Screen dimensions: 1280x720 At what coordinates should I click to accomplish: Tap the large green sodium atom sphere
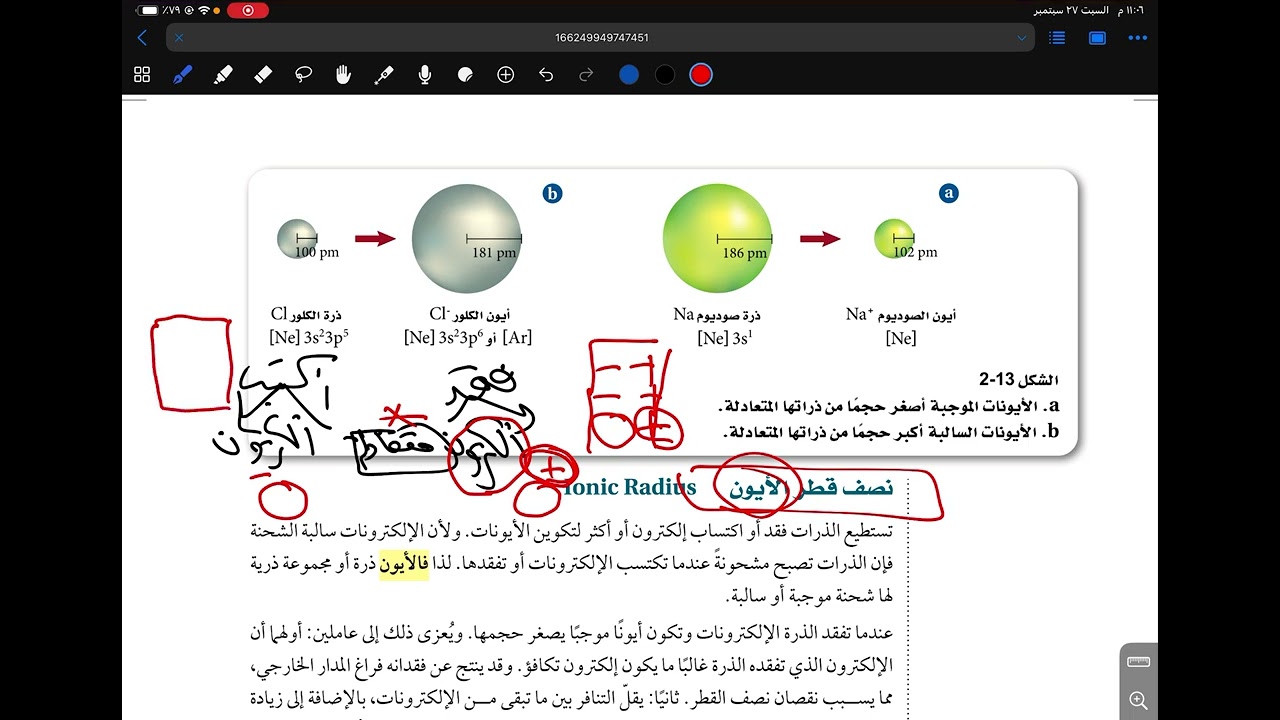click(x=717, y=238)
